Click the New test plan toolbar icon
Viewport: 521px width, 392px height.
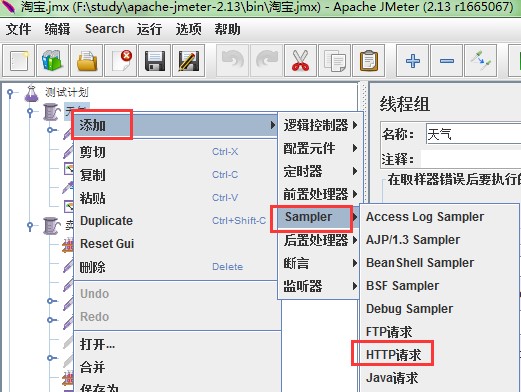pos(19,61)
